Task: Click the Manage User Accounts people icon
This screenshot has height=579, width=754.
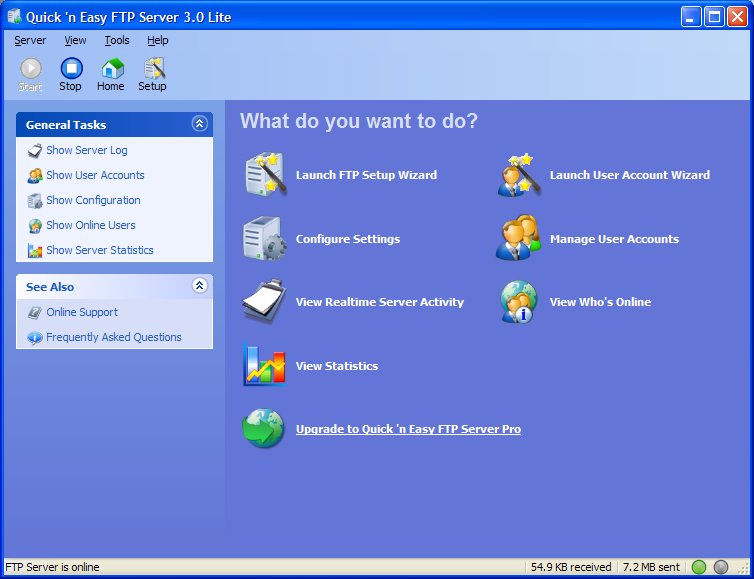Action: click(x=518, y=238)
